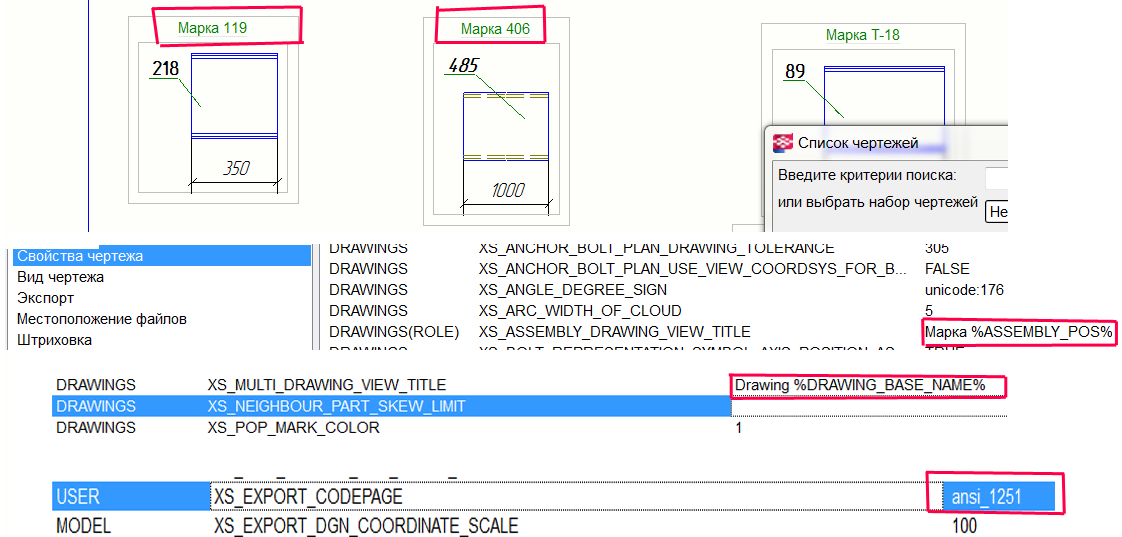
Task: Select highlighted XS_NEIGHBOUR_PART_SKEW_LIMIT row
Action: [391, 406]
